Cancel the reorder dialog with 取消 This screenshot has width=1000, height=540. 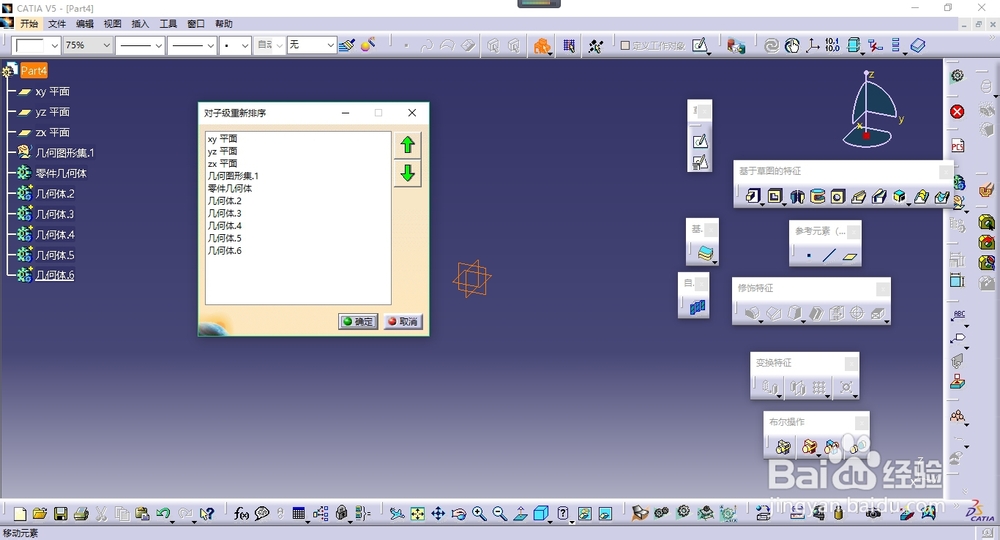[403, 321]
